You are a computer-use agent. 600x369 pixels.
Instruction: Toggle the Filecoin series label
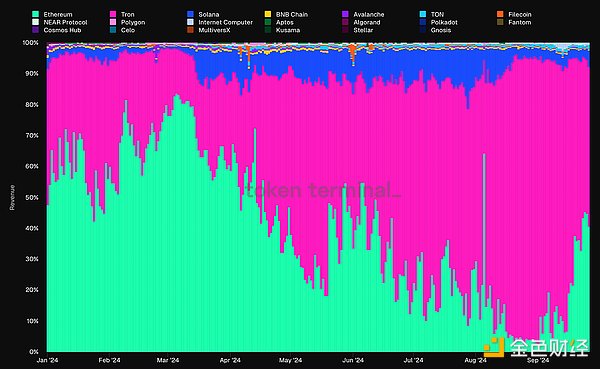click(x=520, y=15)
